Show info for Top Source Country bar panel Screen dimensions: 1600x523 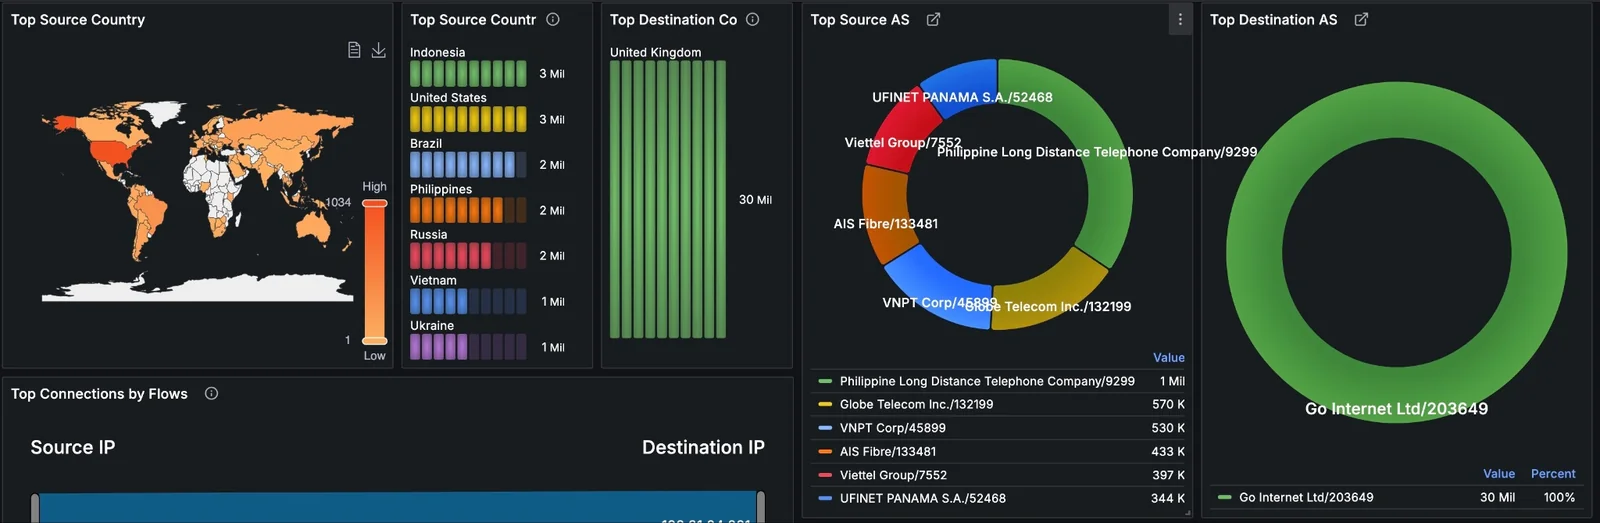pos(553,19)
